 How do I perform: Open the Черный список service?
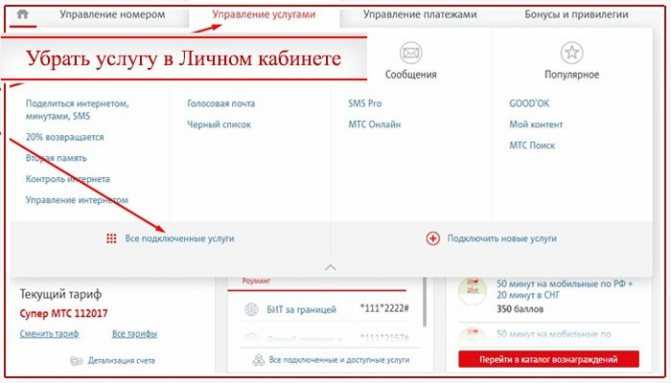219,125
